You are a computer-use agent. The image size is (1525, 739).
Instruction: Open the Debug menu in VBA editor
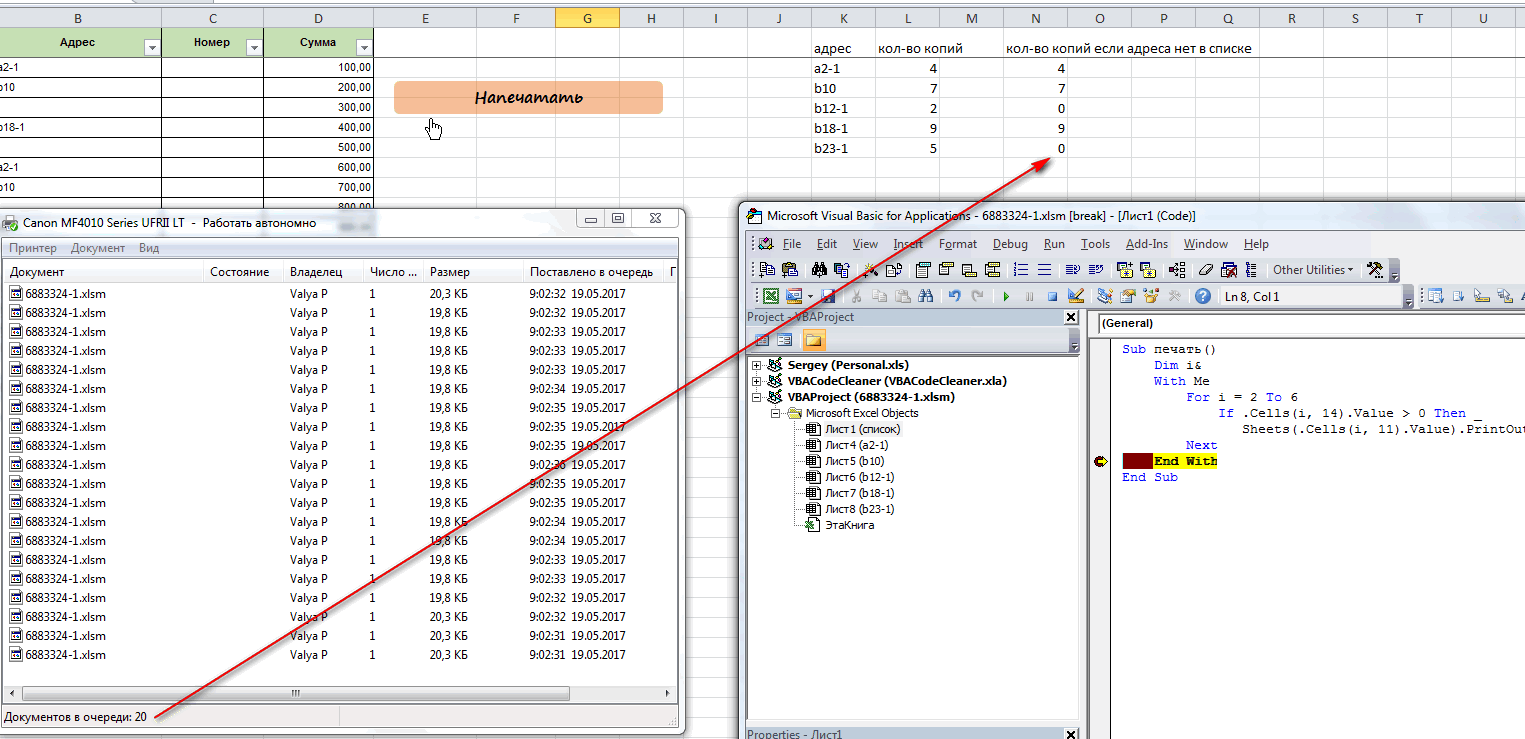coord(1010,244)
